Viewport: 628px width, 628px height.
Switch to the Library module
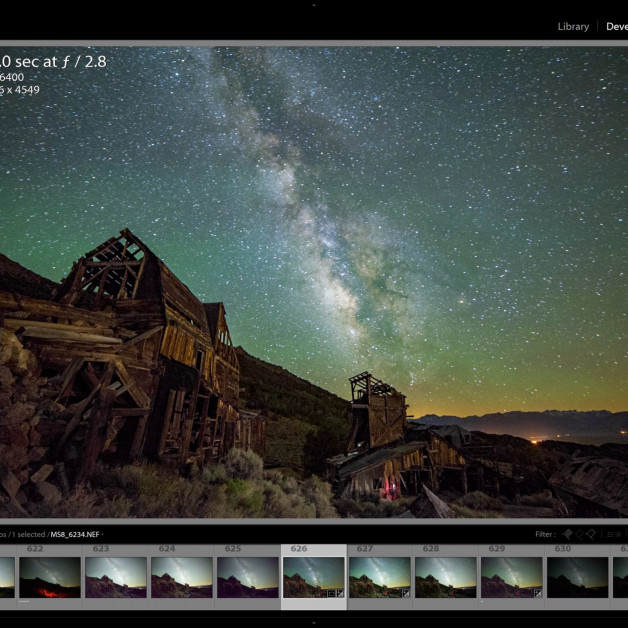pyautogui.click(x=573, y=27)
